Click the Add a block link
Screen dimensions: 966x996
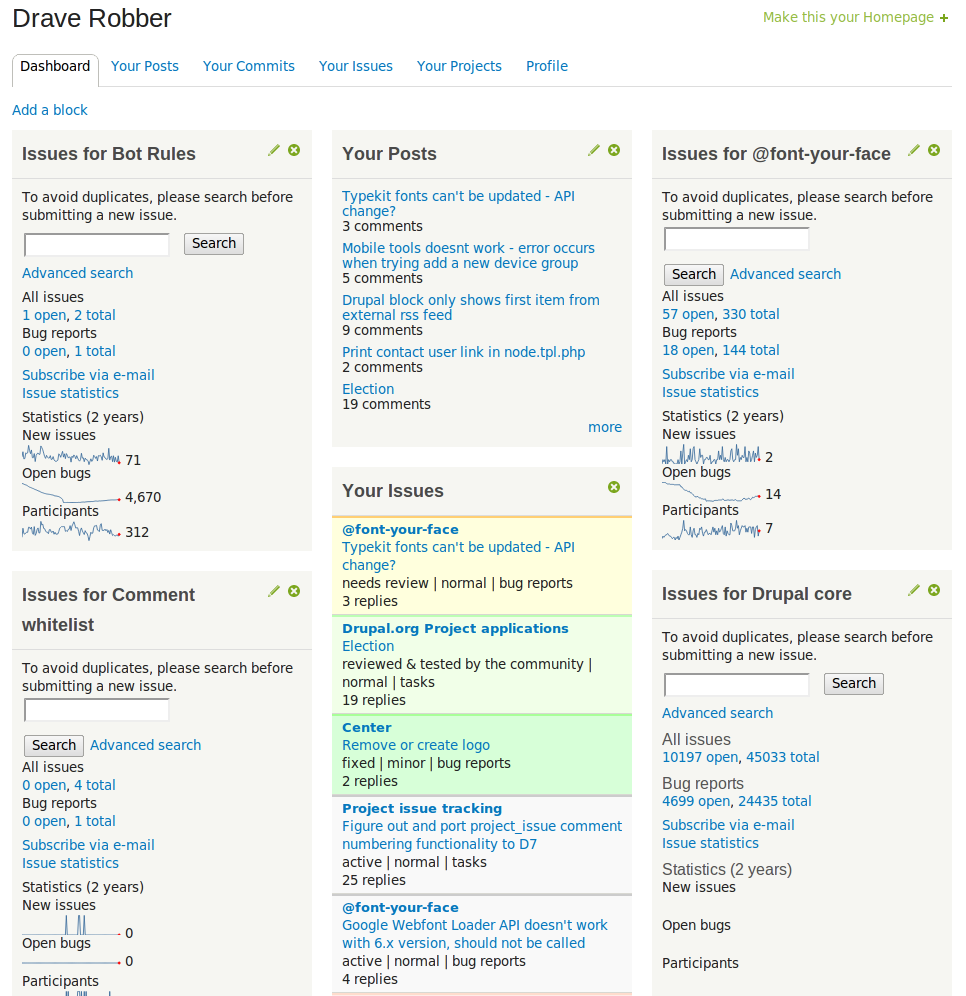(x=50, y=110)
